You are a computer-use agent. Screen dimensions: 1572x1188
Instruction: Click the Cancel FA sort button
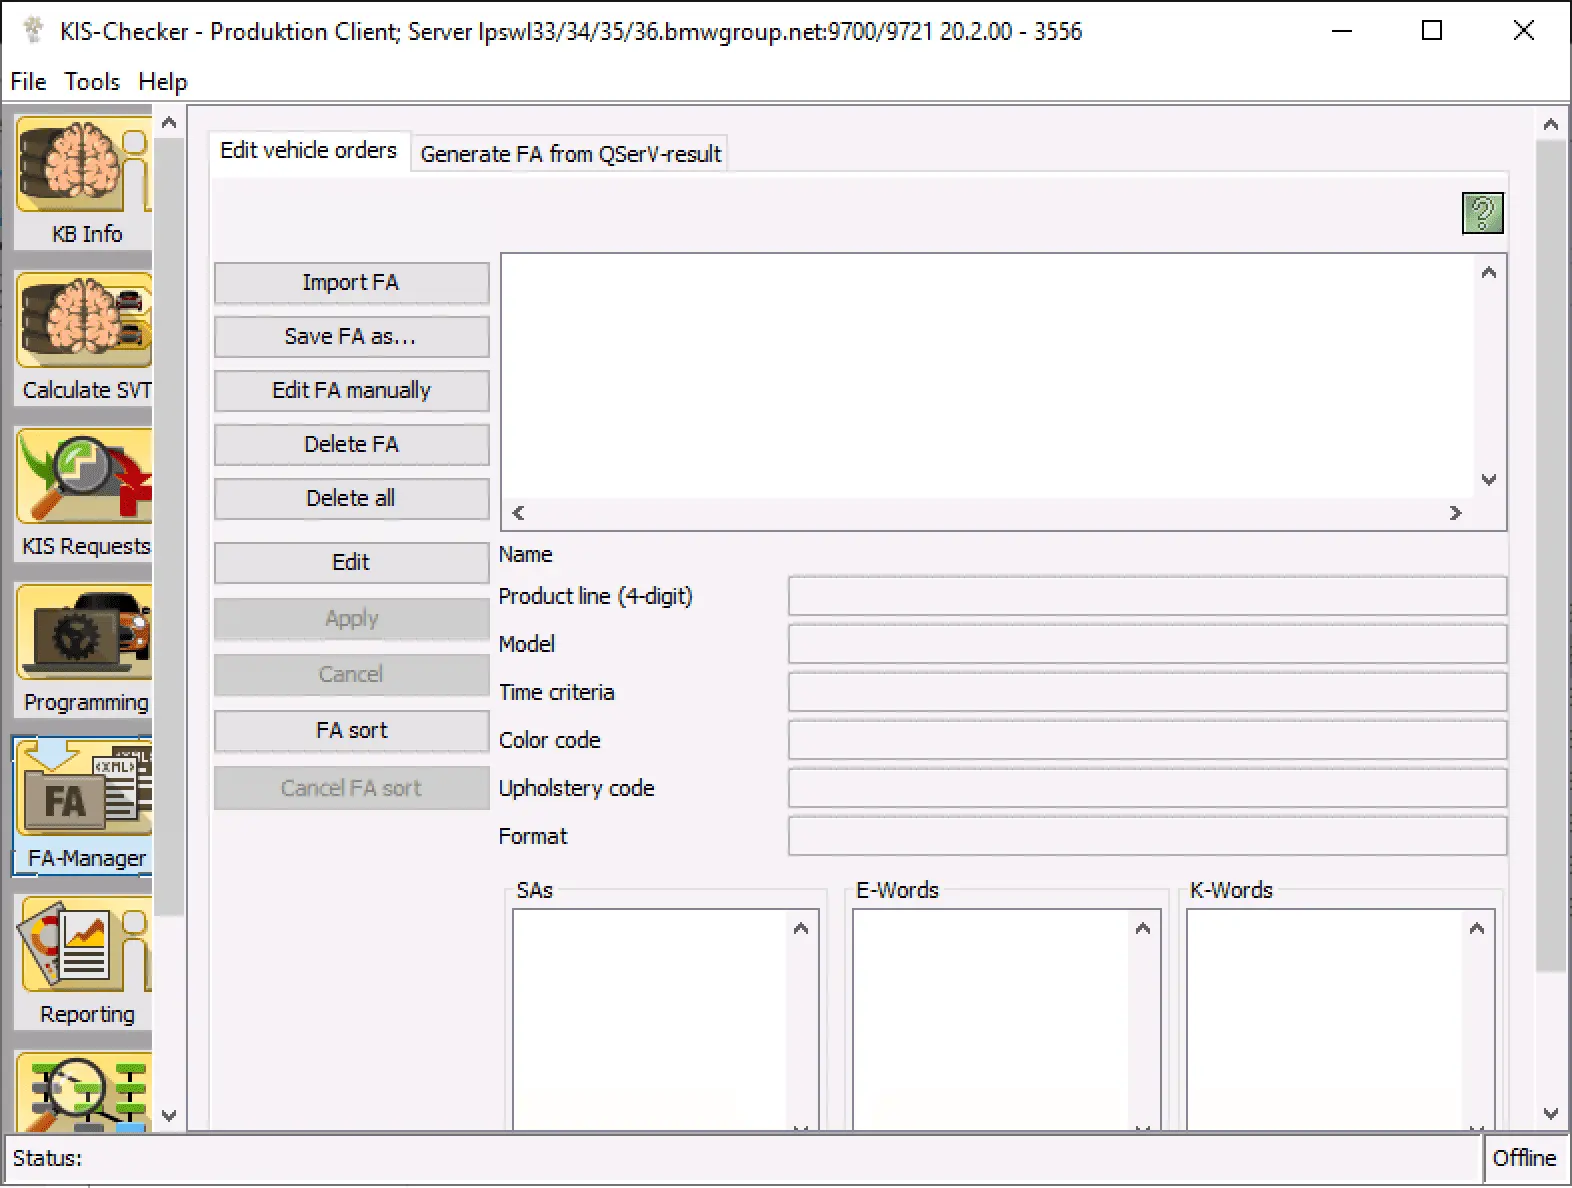click(x=351, y=788)
